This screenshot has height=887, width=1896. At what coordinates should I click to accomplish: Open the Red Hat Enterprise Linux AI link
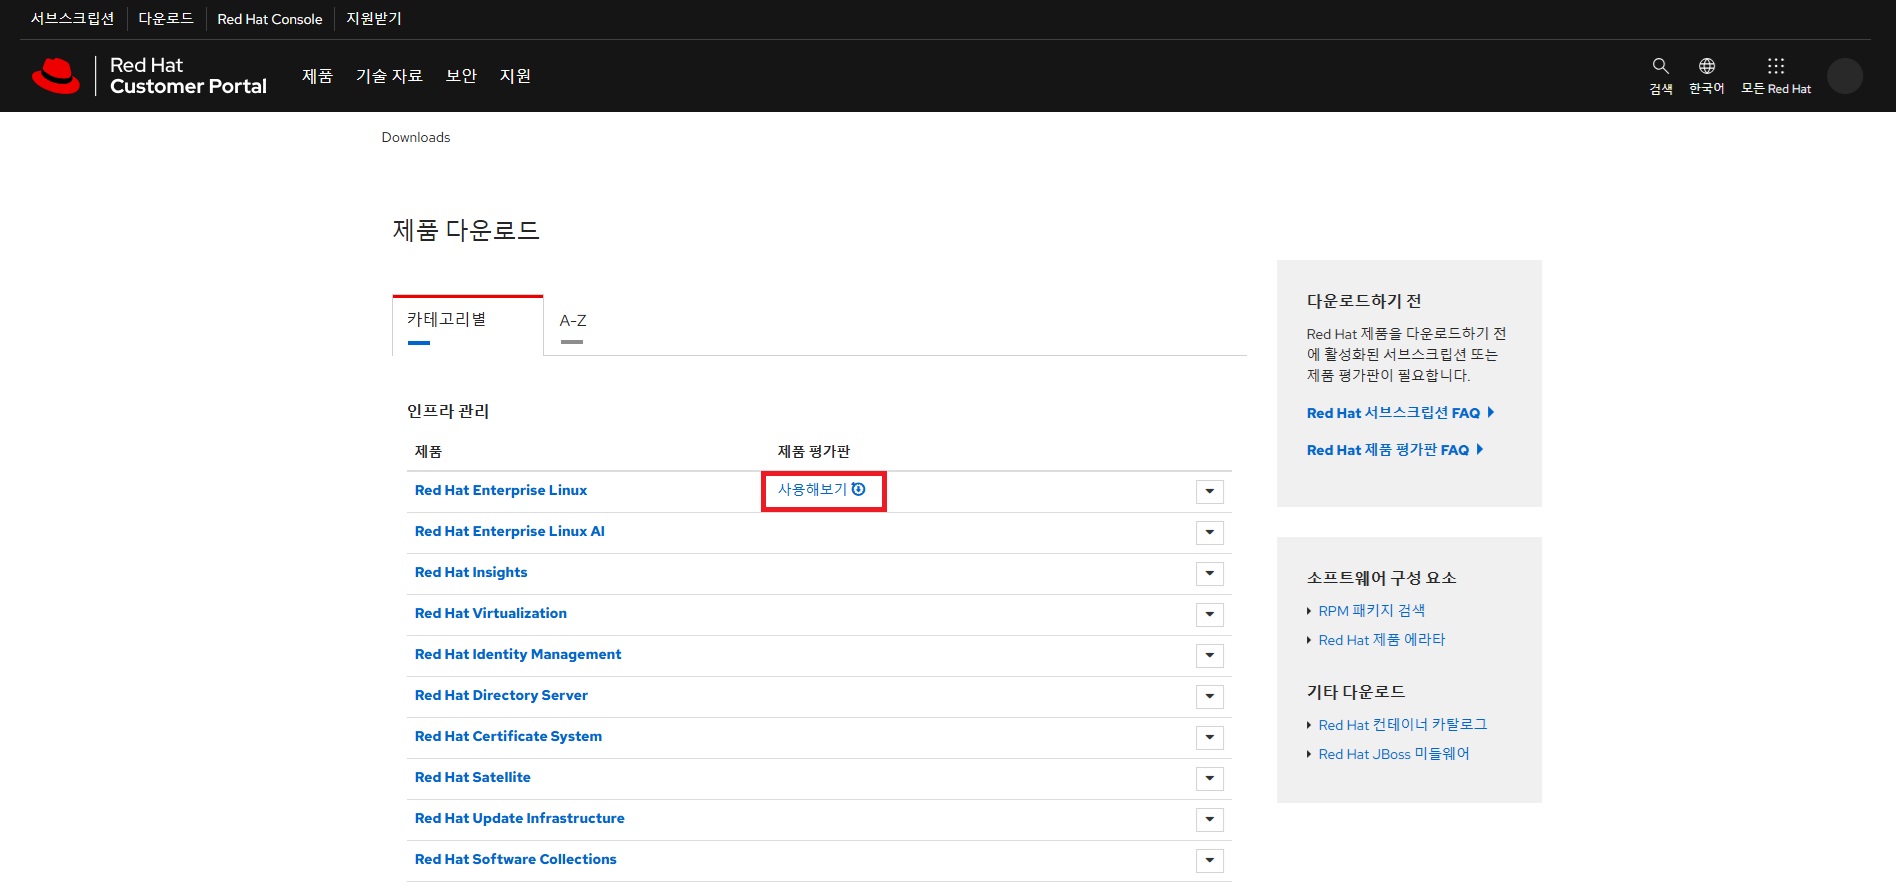coord(510,531)
